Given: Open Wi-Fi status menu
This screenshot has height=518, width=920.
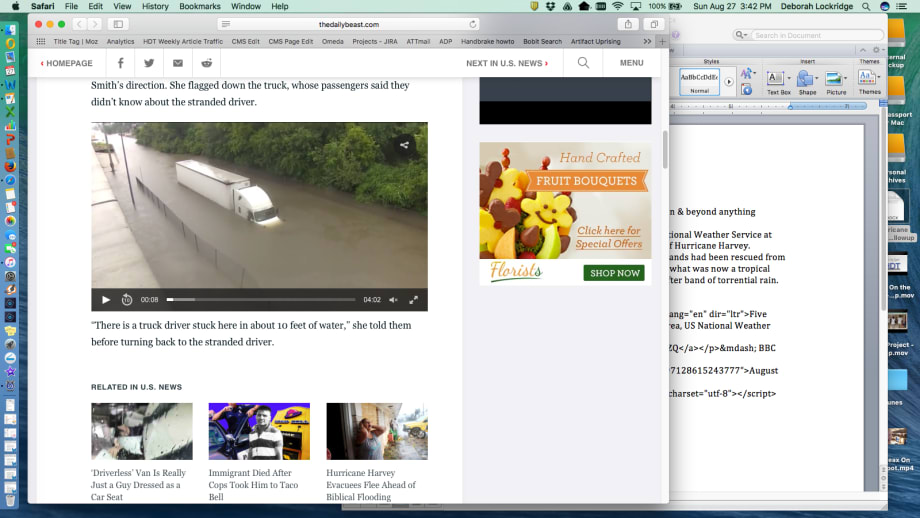Looking at the screenshot, I should tap(617, 6).
